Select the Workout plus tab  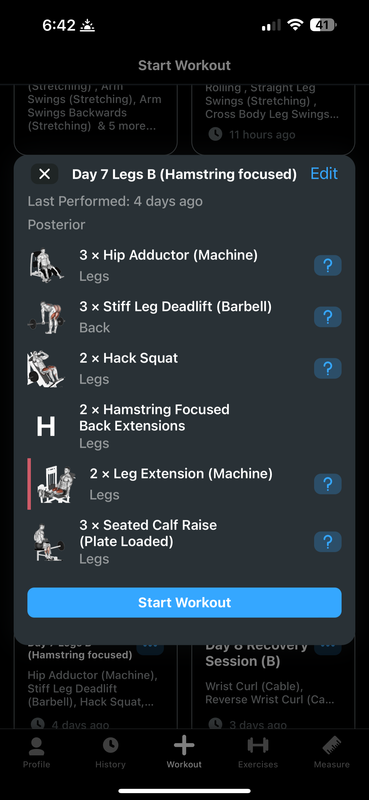[x=184, y=753]
